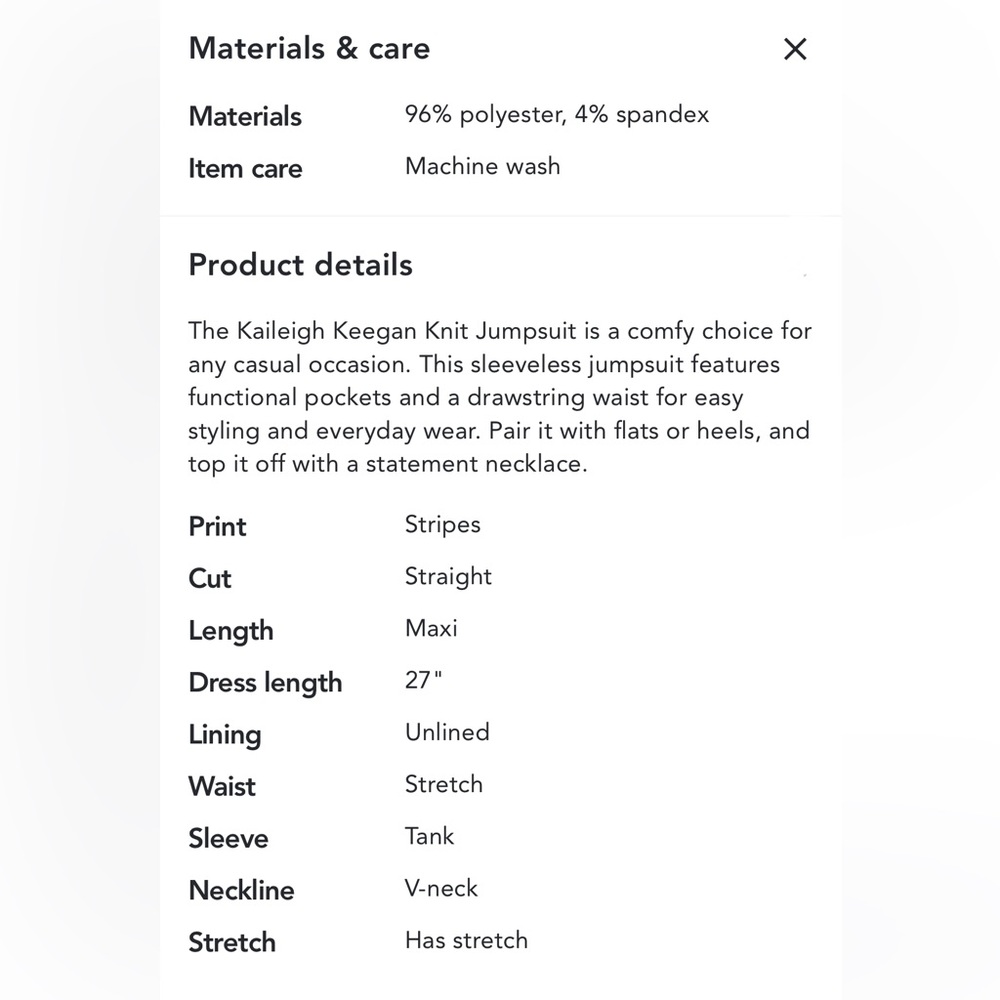Click the Maxi length value
The width and height of the screenshot is (1000, 1000).
pos(431,629)
